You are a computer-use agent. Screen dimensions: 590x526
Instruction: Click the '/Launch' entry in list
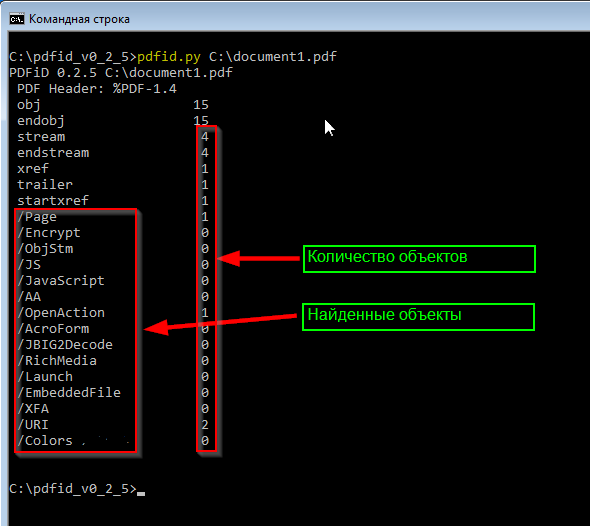tap(45, 377)
